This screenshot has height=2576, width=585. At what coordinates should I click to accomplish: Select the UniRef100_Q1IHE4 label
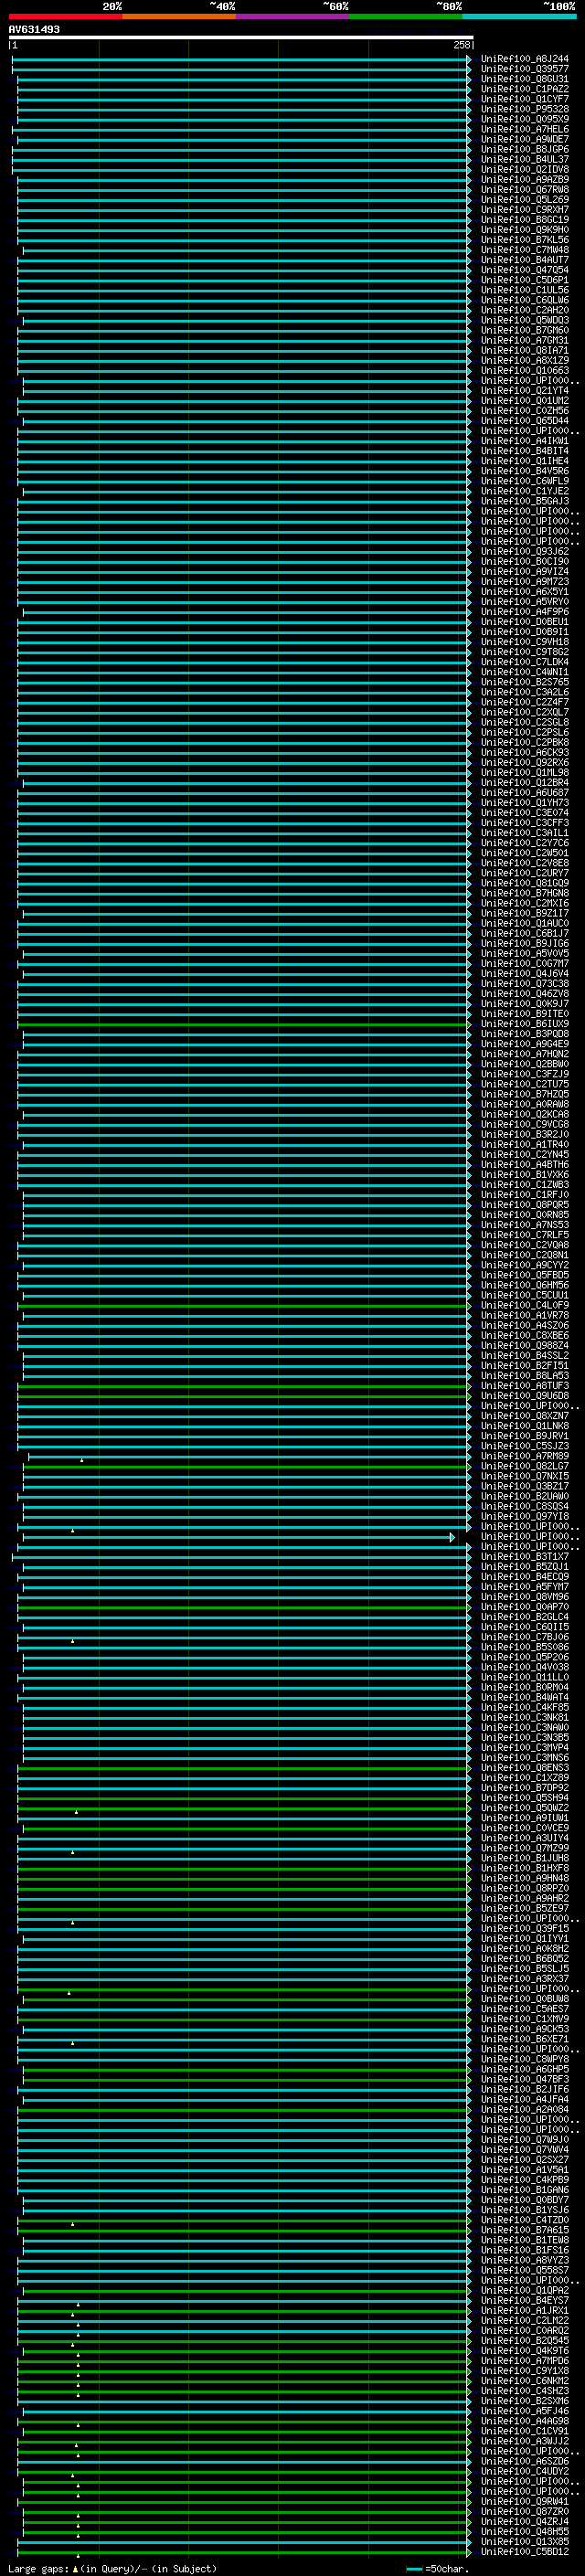coord(524,461)
